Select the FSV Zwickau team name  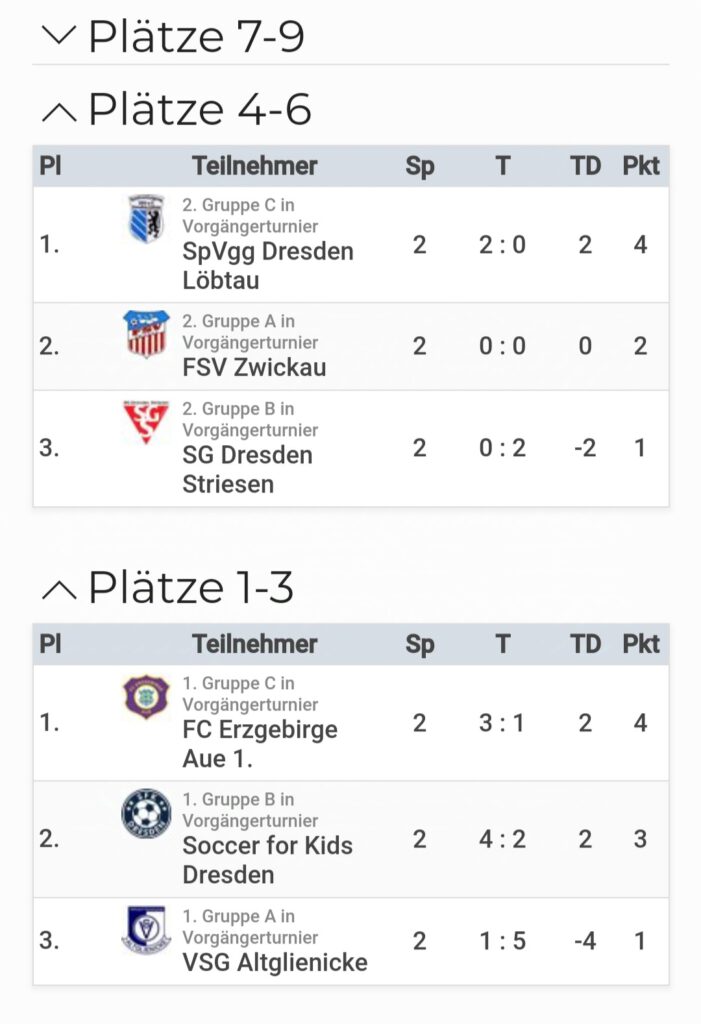(x=254, y=368)
